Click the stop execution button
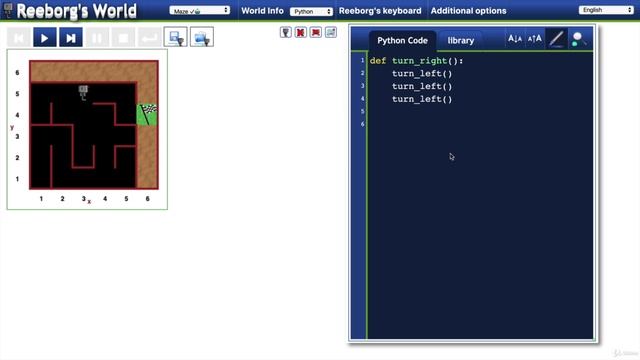 coord(123,38)
